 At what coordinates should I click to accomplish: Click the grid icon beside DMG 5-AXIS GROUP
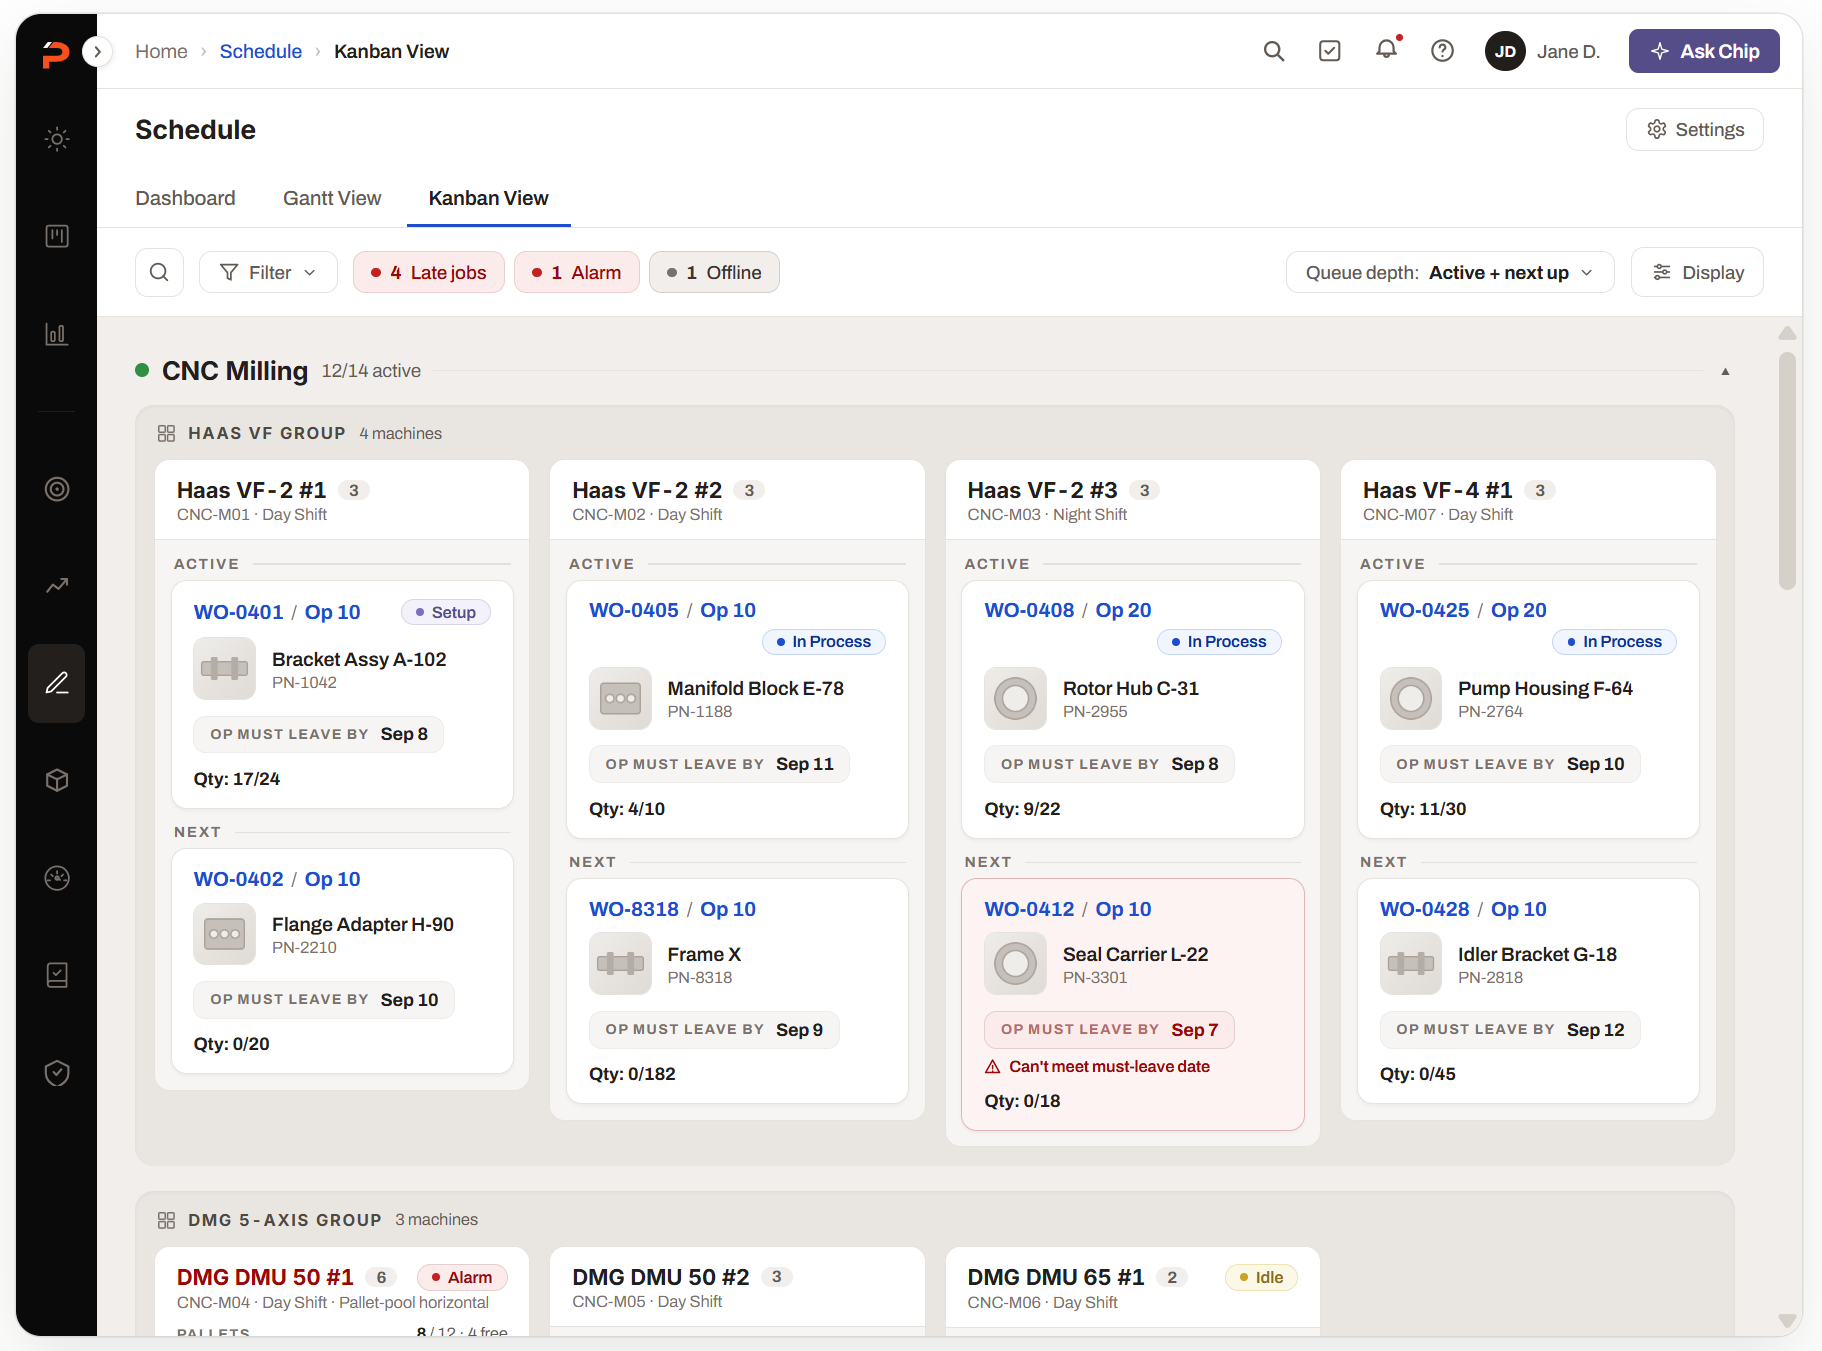point(166,1220)
